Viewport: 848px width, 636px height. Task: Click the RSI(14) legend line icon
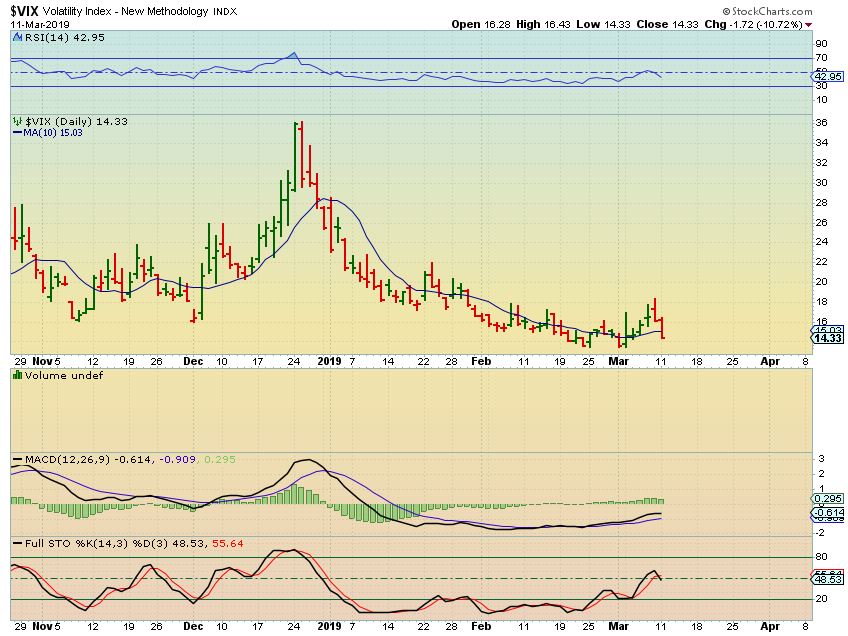coord(15,37)
